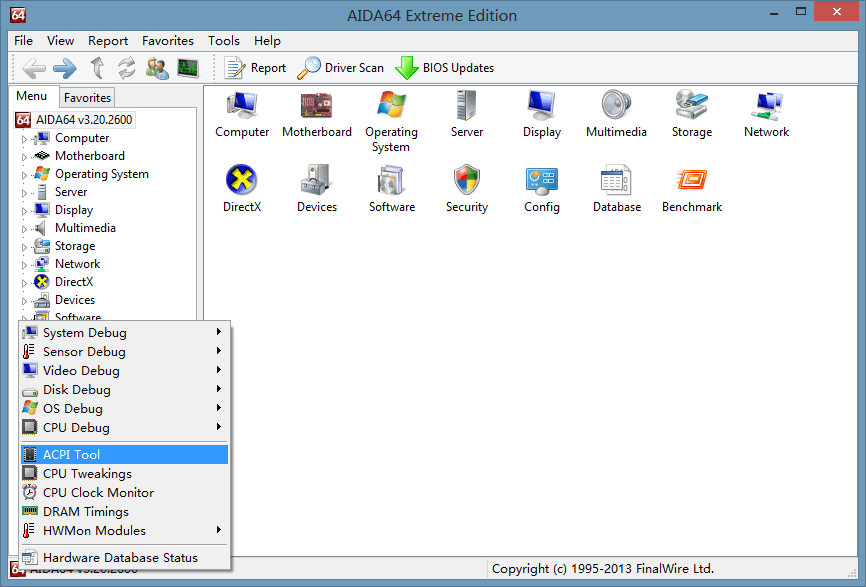Open the Database icon in main pane
Image resolution: width=866 pixels, height=587 pixels.
coord(616,180)
